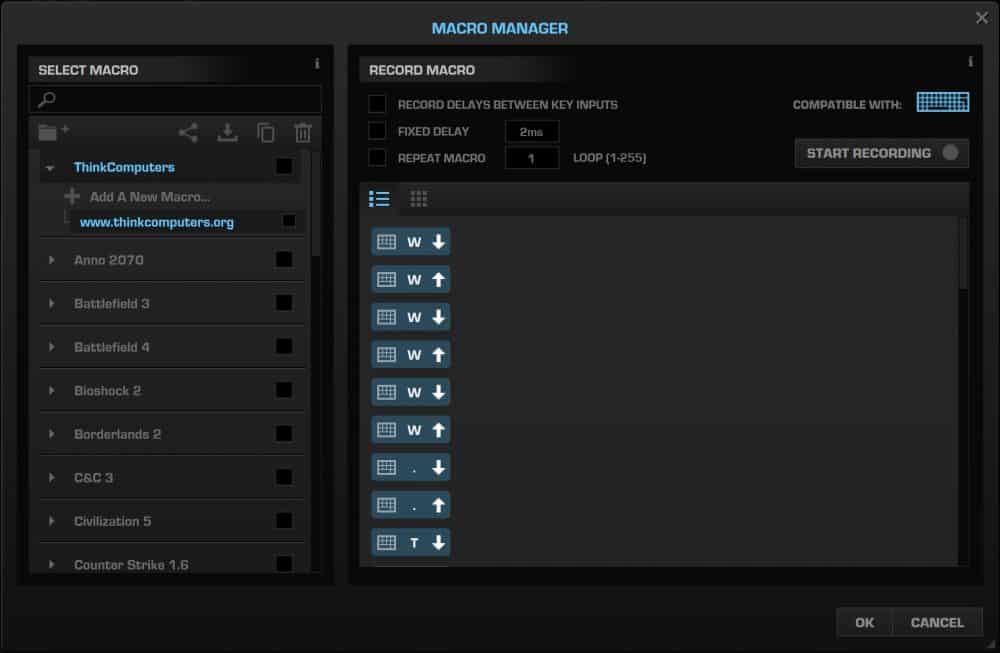Click the copy macro icon
This screenshot has width=1000, height=653.
click(266, 133)
